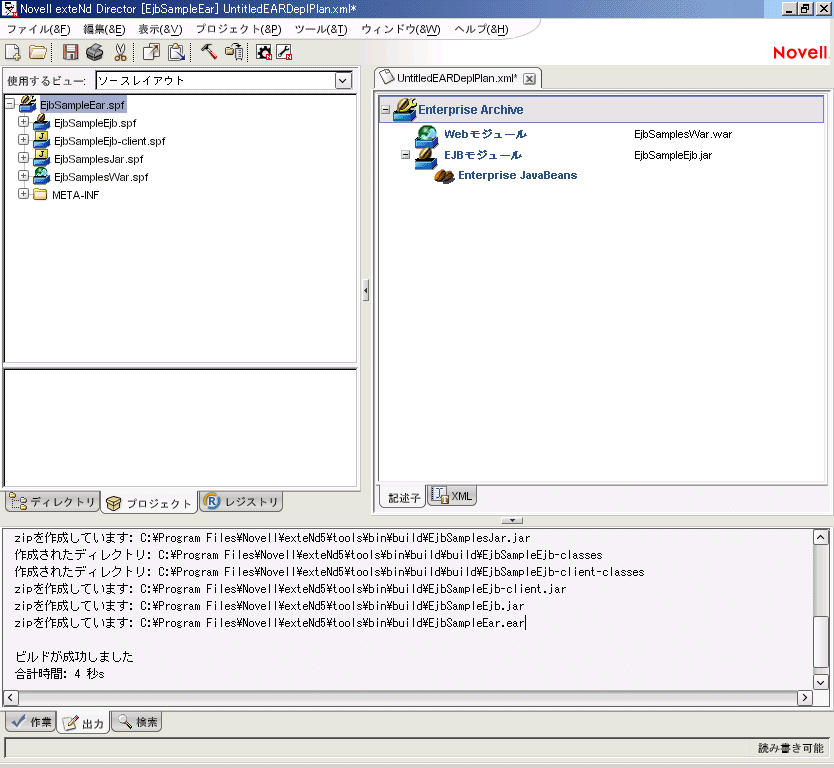
Task: Click the New file toolbar icon
Action: (x=13, y=52)
